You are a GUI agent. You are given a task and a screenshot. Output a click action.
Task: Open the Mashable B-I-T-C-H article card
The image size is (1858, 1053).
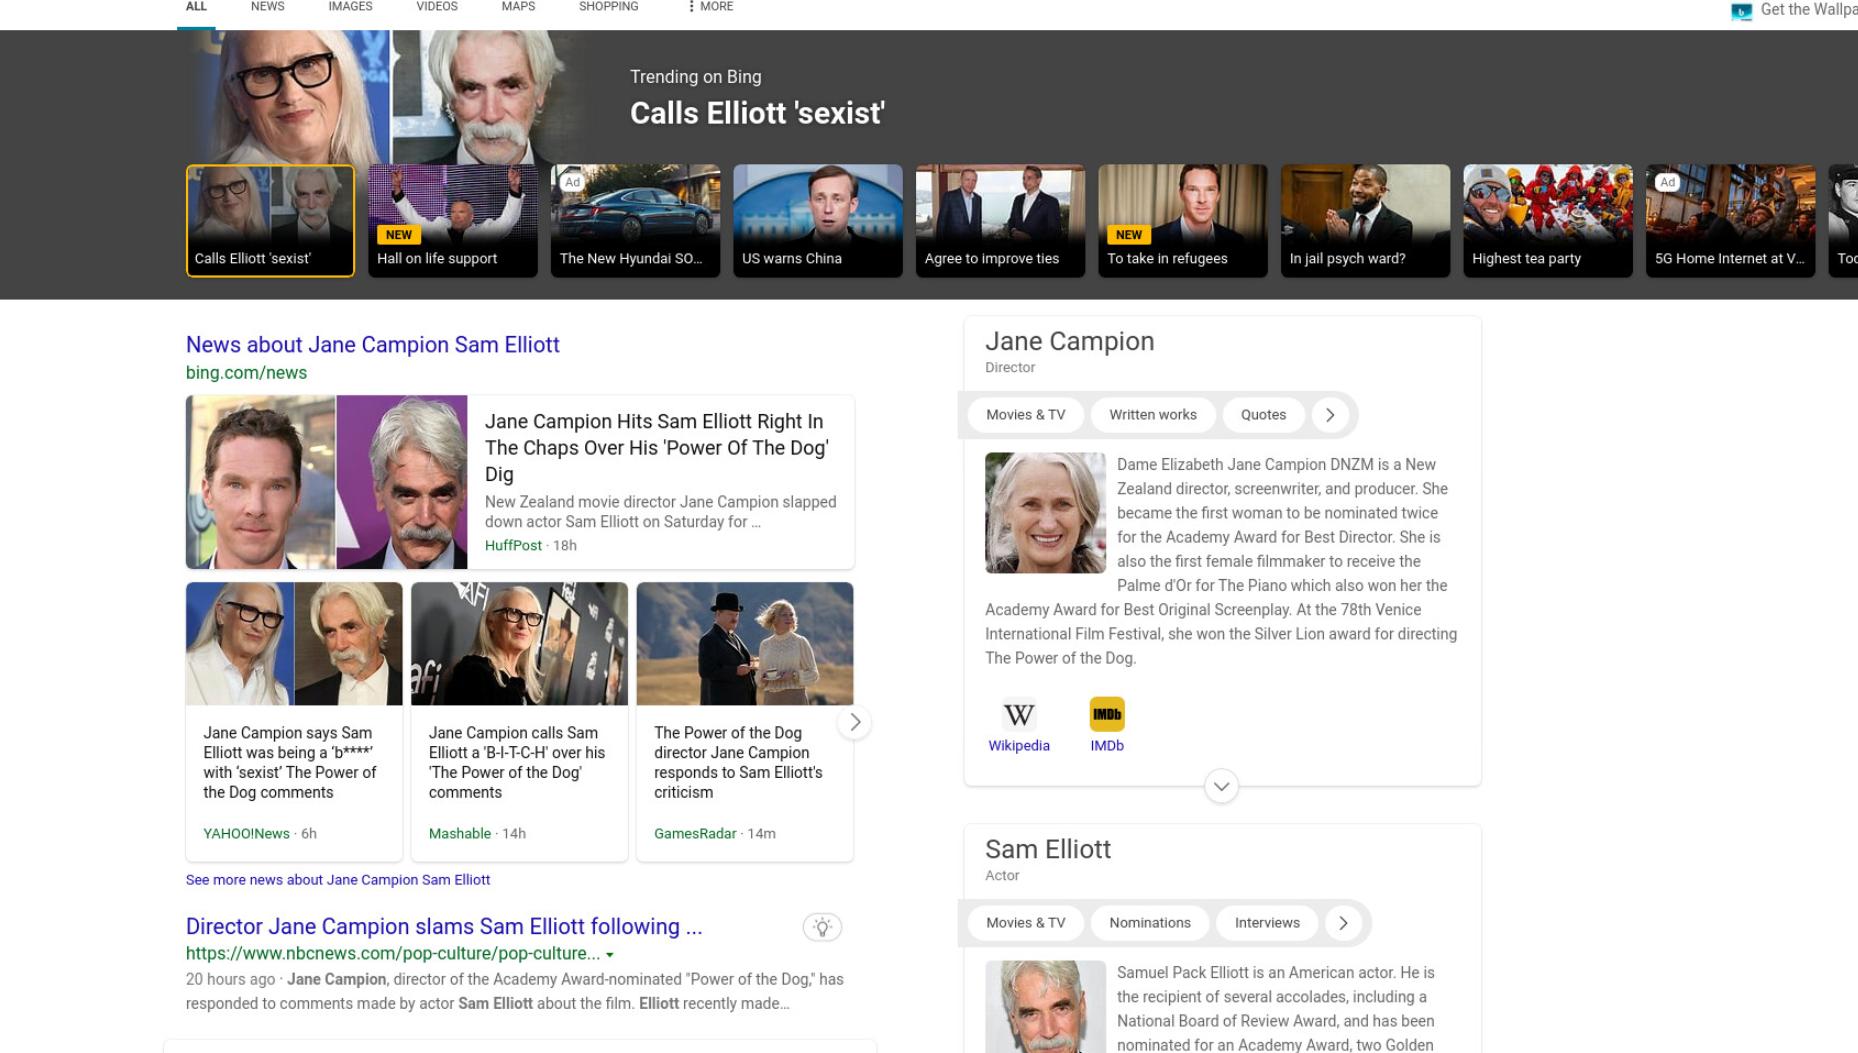pos(520,722)
